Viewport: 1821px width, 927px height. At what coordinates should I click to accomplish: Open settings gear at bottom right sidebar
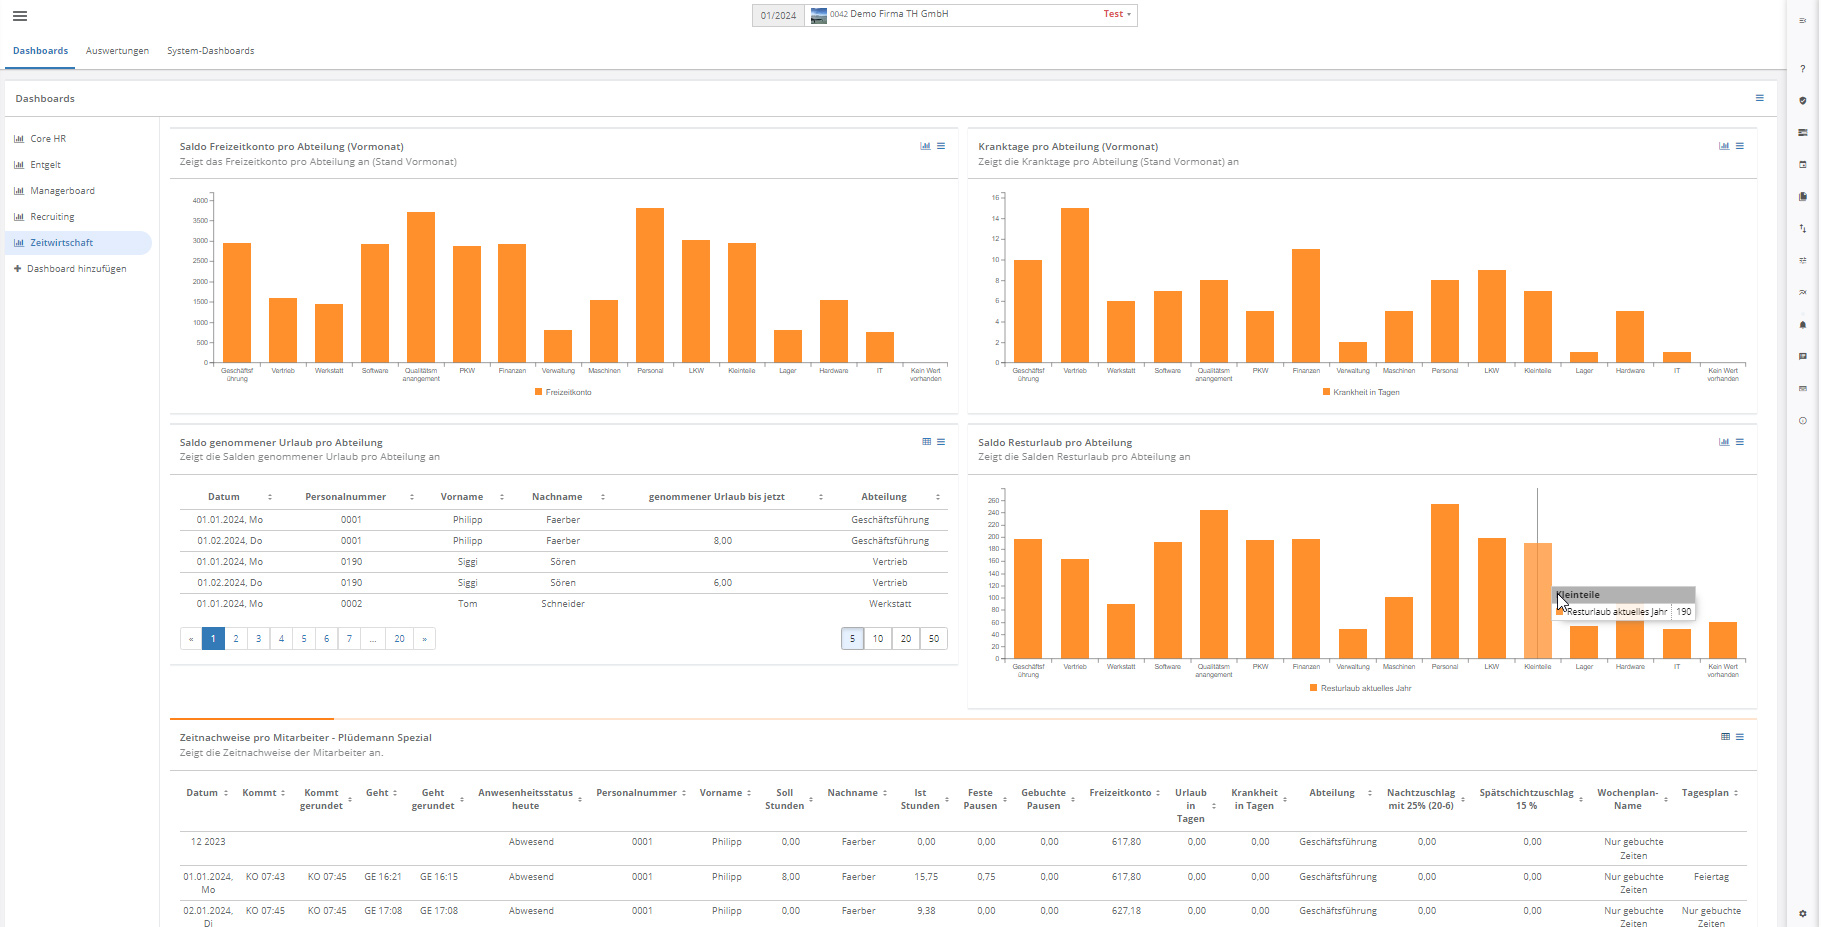click(x=1802, y=913)
